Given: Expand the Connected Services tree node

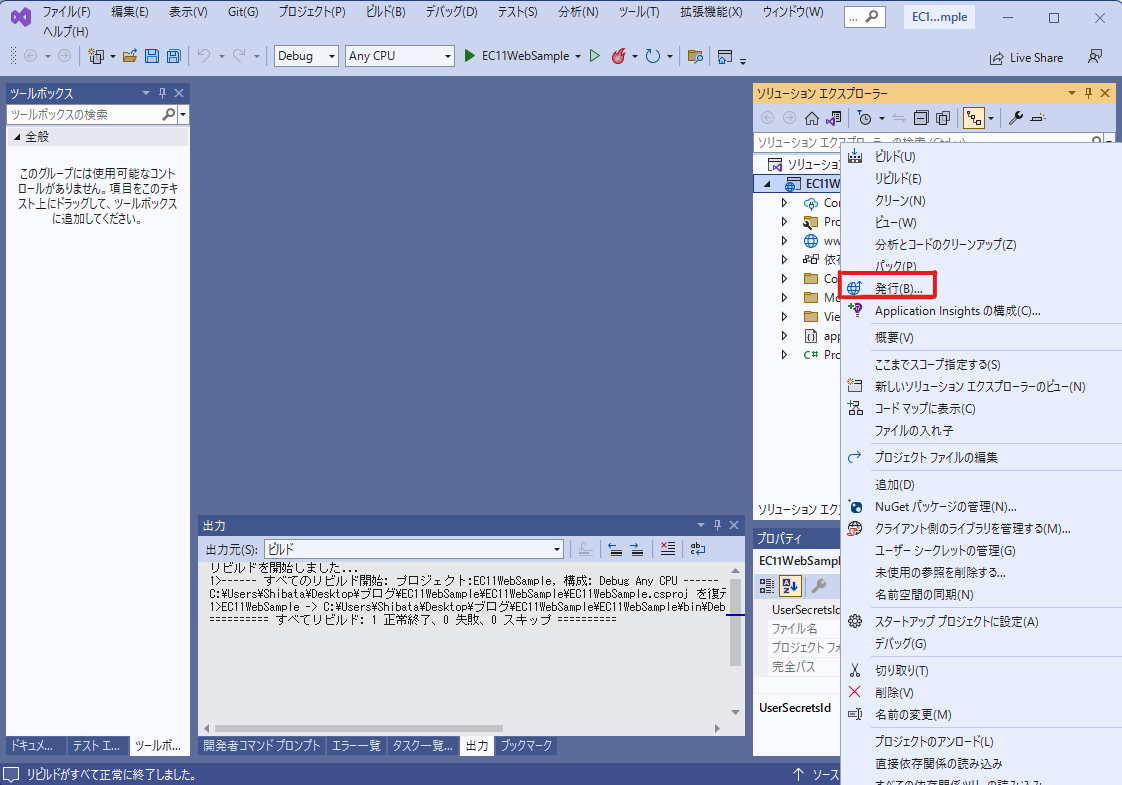Looking at the screenshot, I should [x=785, y=203].
